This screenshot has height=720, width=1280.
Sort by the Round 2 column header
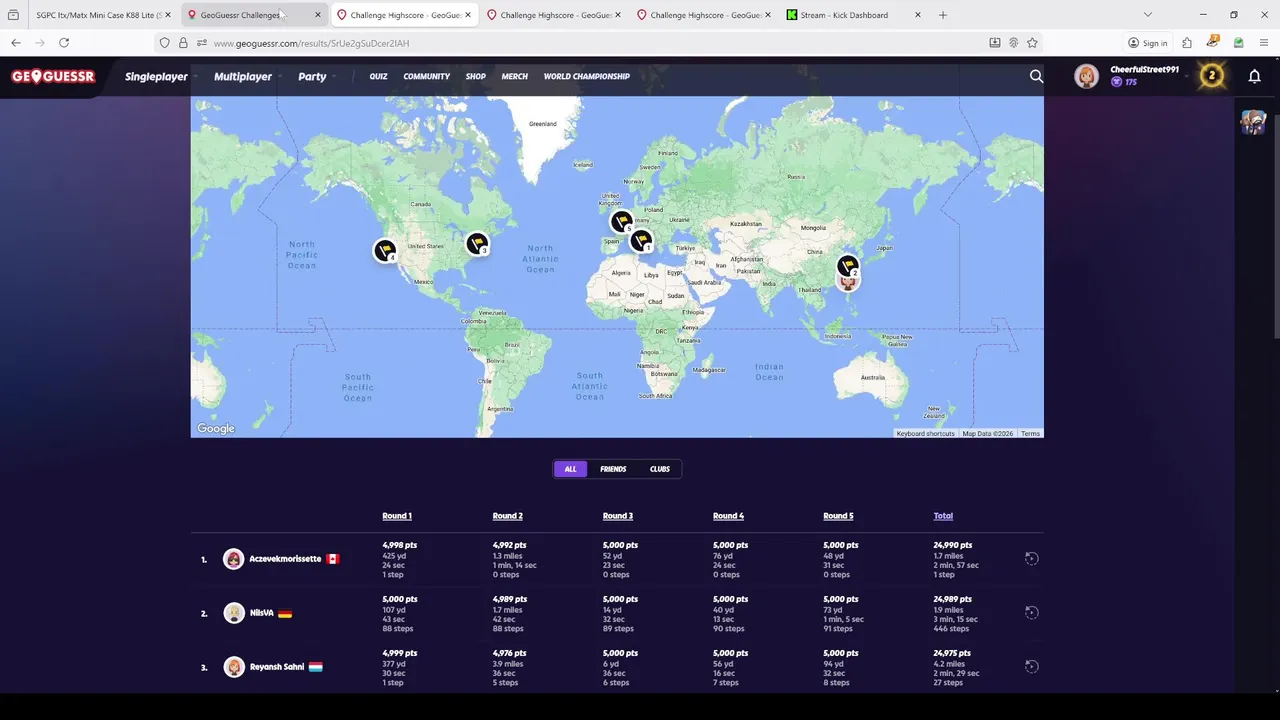pyautogui.click(x=507, y=516)
